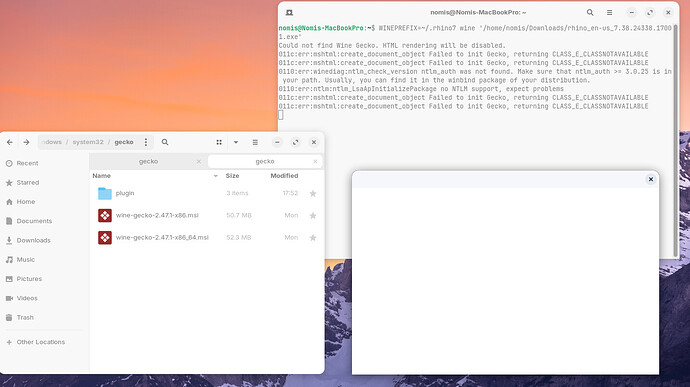This screenshot has width=690, height=387.
Task: Sort files by the Modified column
Action: click(284, 176)
